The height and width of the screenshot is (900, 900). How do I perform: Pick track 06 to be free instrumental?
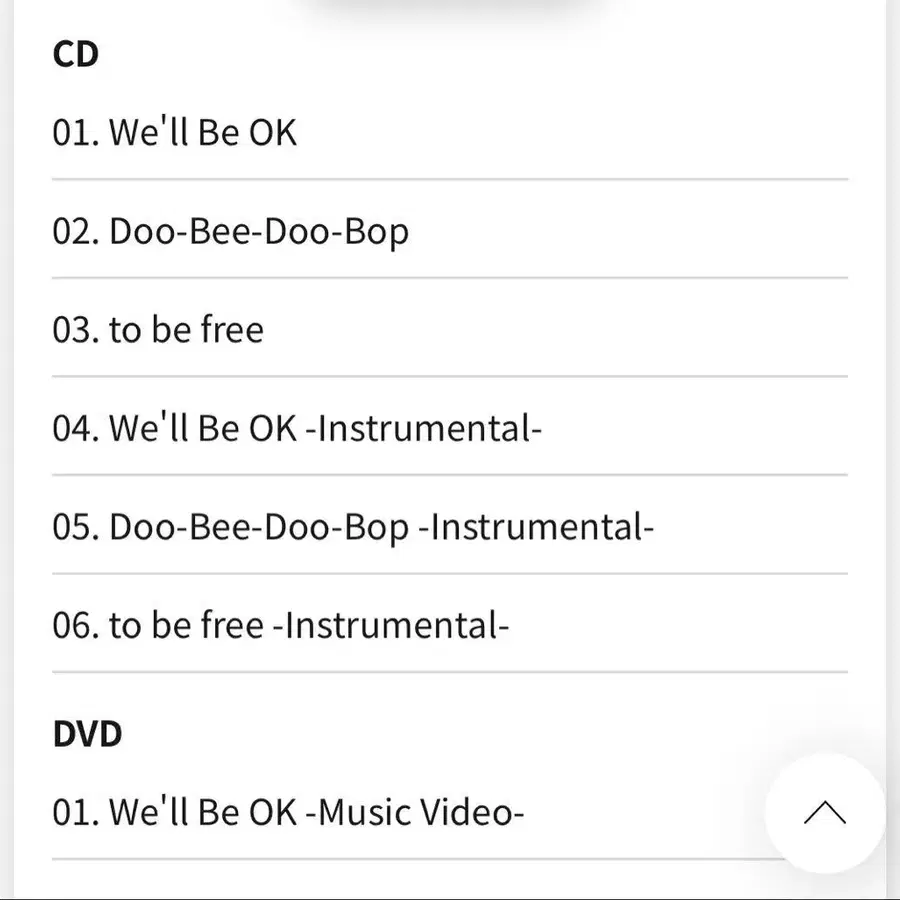point(450,625)
